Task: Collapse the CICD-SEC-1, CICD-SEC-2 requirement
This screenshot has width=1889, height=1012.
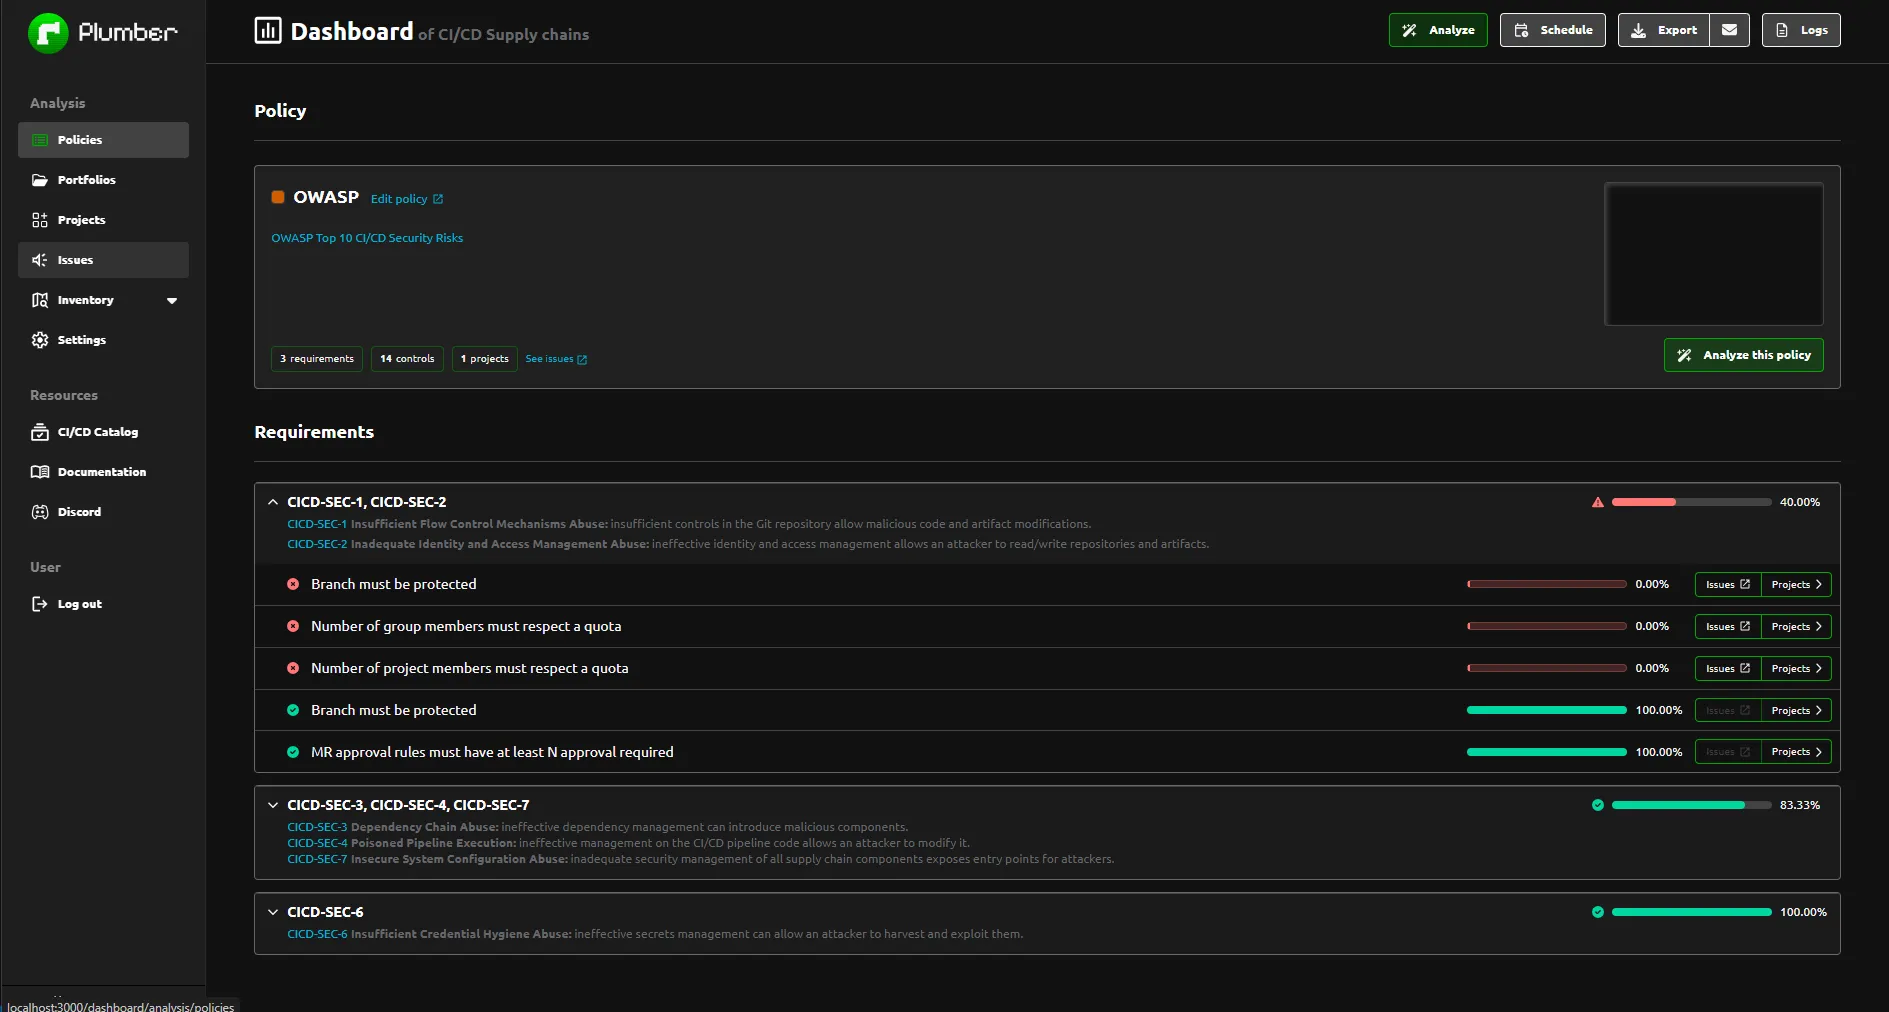Action: tap(273, 501)
